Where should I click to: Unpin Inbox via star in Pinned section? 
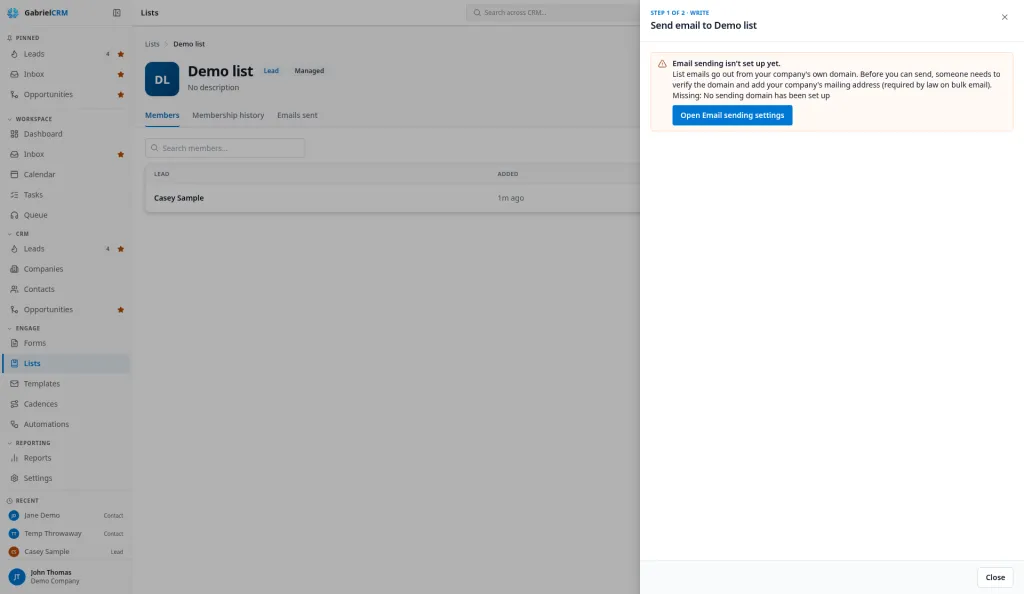click(x=121, y=74)
